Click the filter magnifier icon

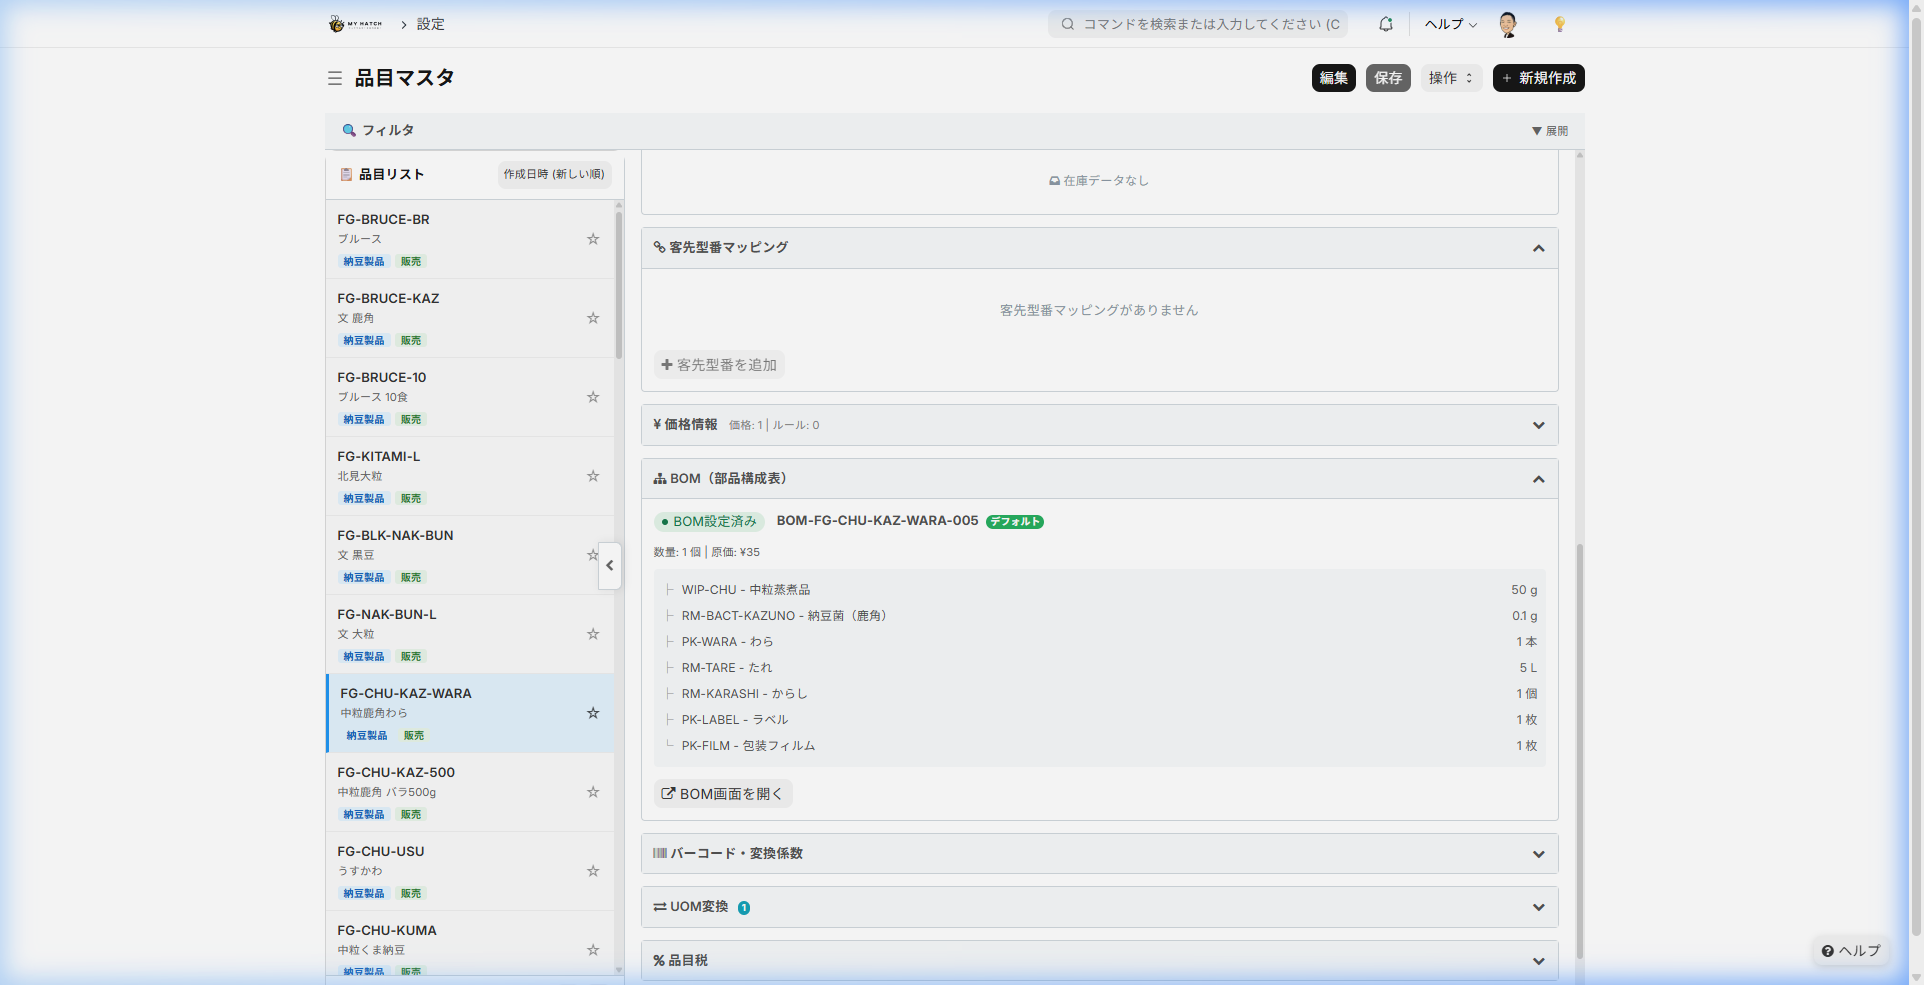click(349, 131)
